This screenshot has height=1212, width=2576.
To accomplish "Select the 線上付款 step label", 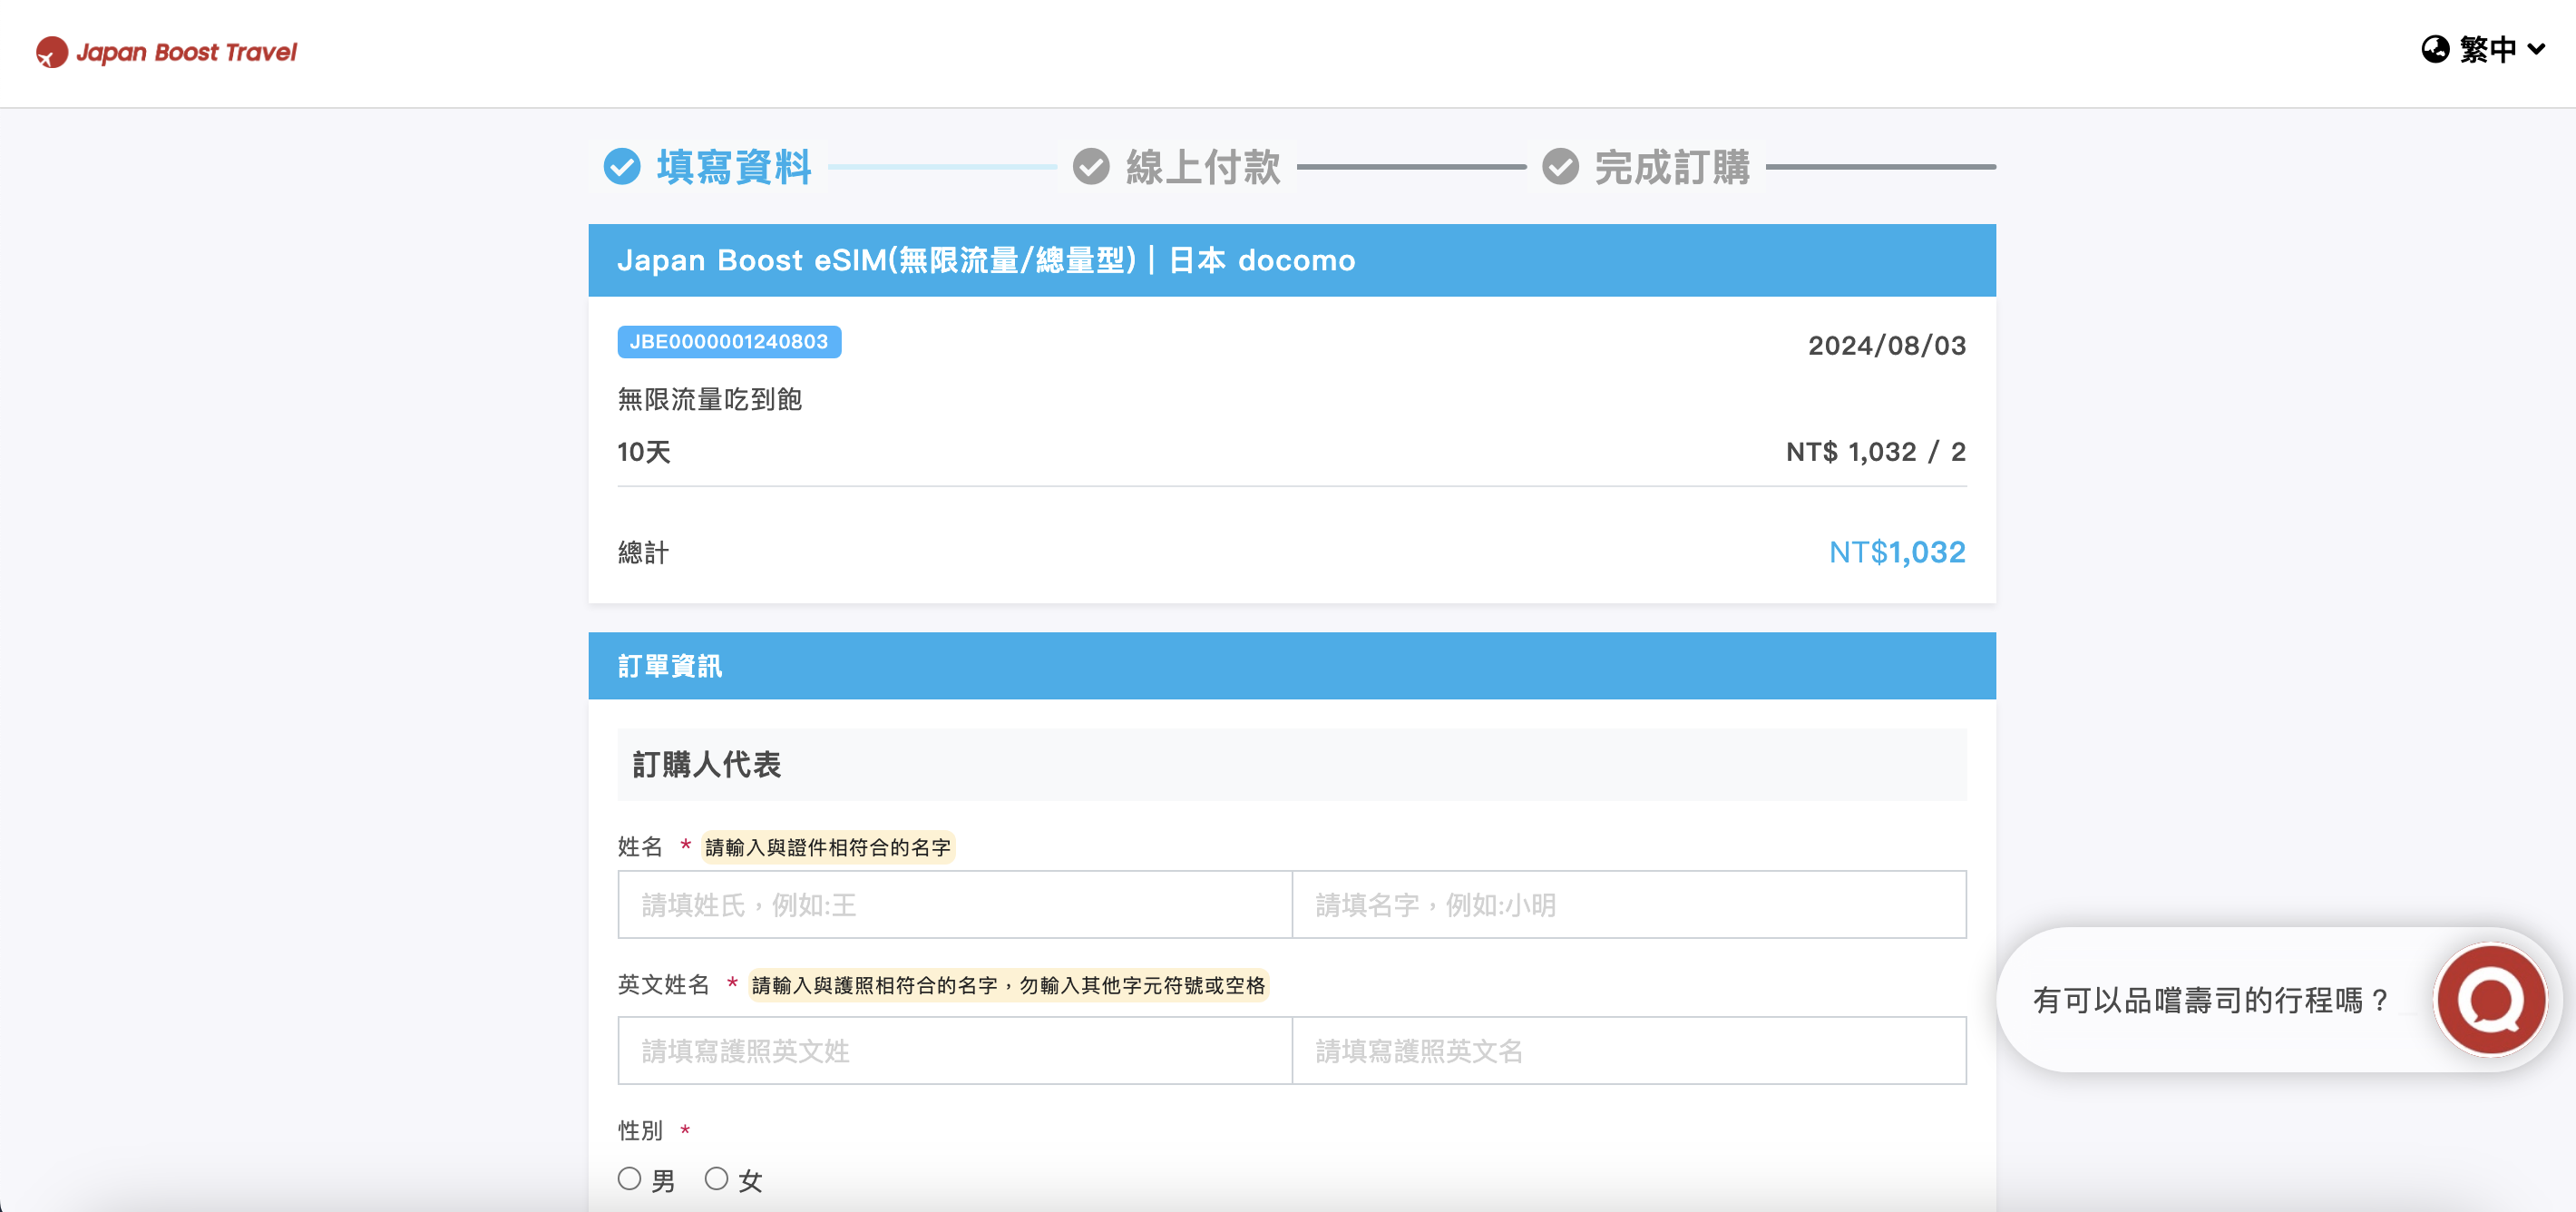I will 1203,167.
